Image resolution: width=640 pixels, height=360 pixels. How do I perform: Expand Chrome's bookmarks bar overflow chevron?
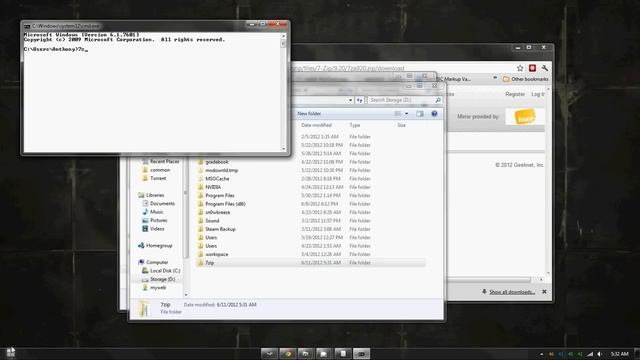click(x=495, y=78)
